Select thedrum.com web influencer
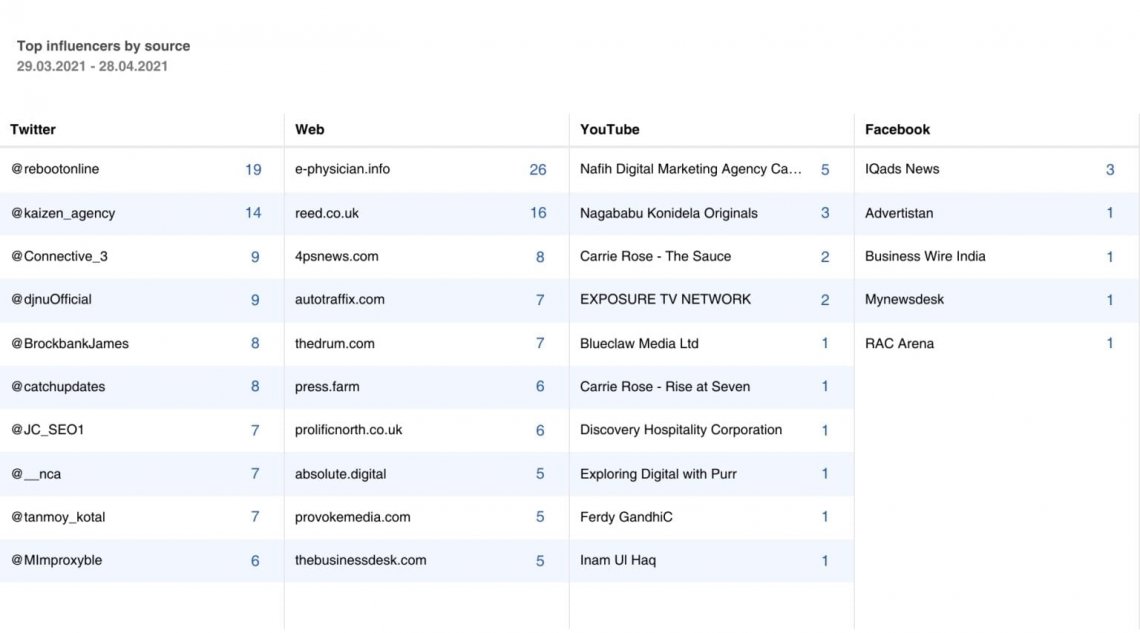The width and height of the screenshot is (1140, 633). click(335, 343)
